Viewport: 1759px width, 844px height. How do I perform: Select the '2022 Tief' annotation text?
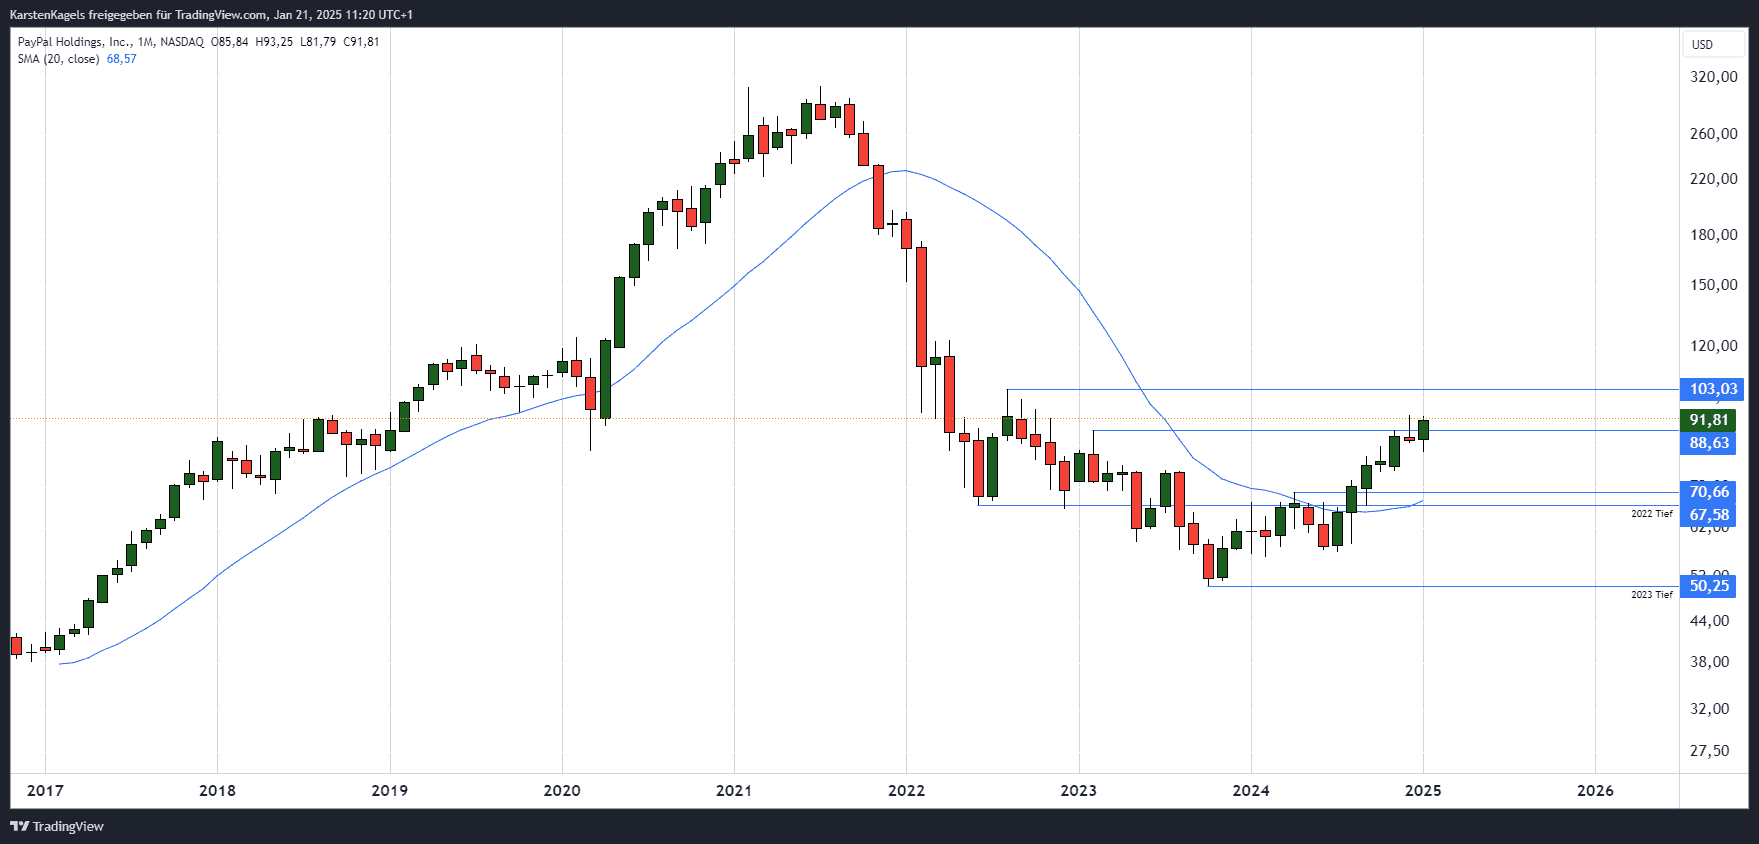[x=1651, y=514]
